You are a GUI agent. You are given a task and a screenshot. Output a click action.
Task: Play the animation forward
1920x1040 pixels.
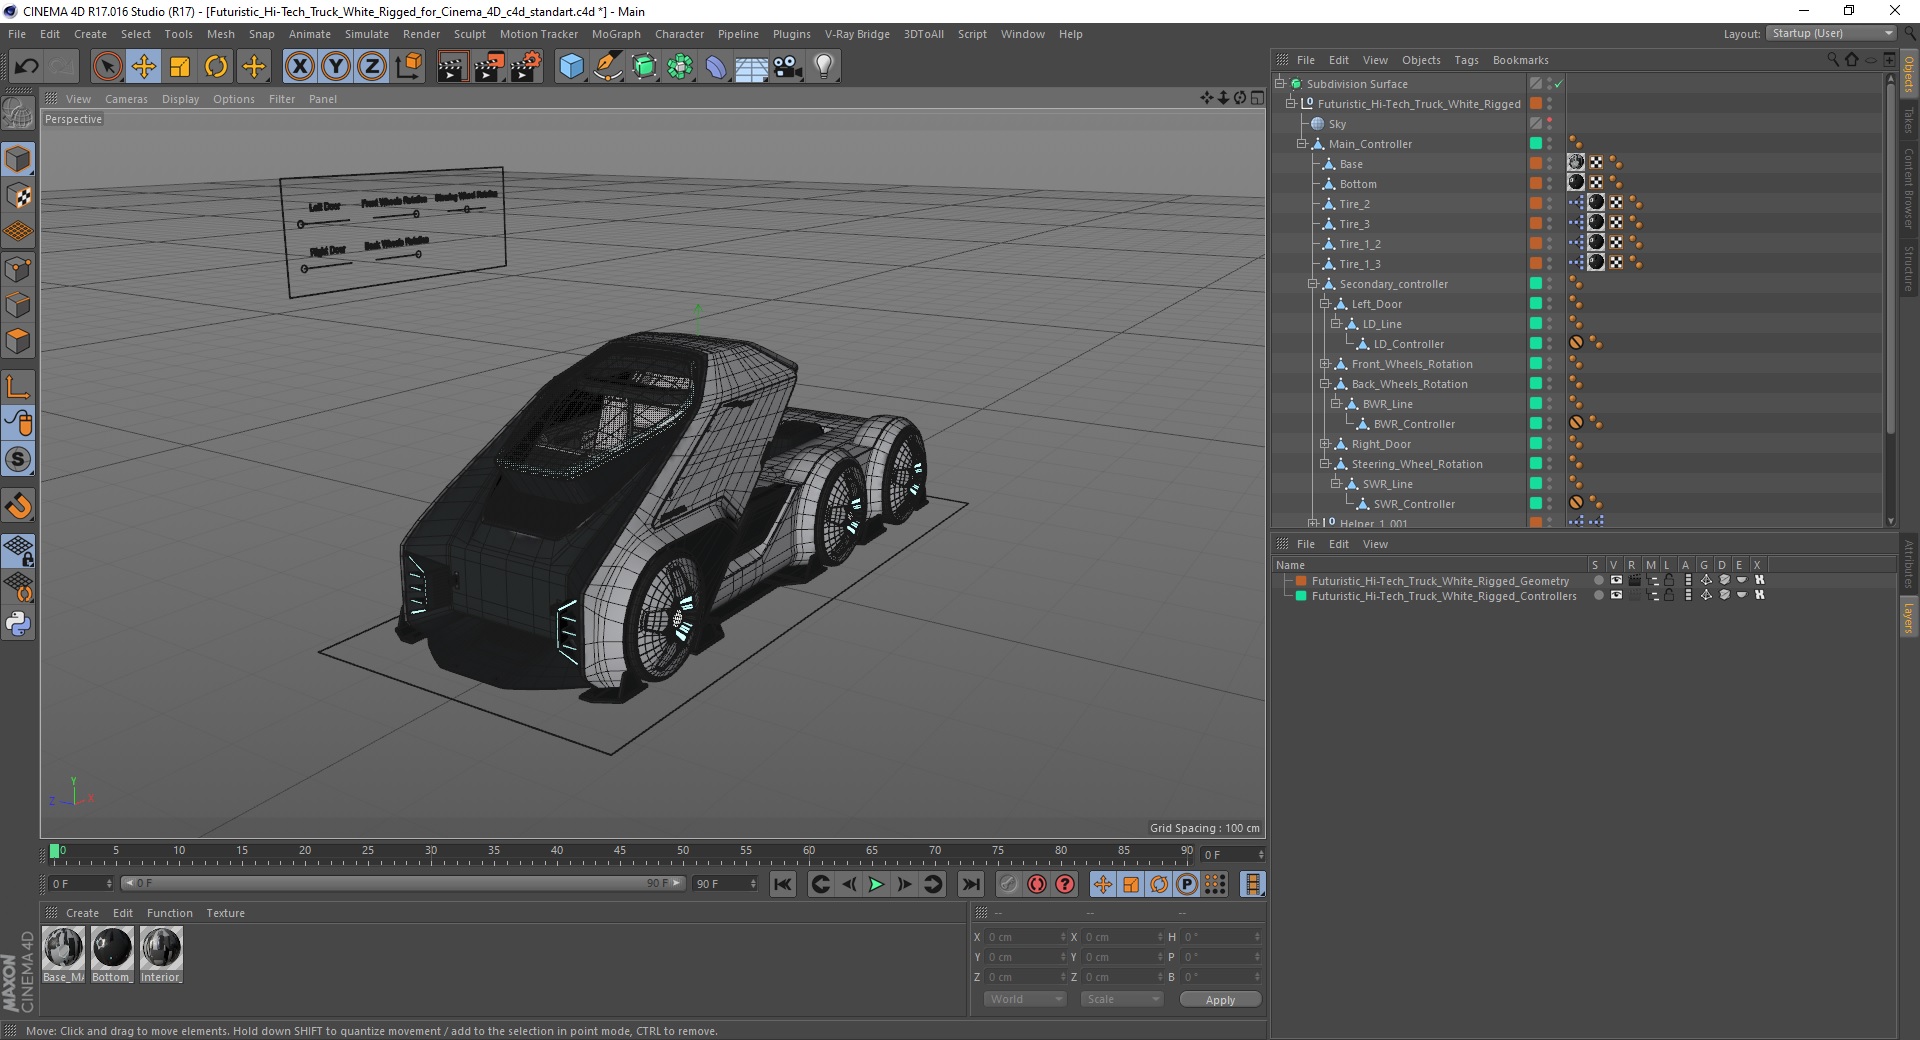pyautogui.click(x=876, y=884)
